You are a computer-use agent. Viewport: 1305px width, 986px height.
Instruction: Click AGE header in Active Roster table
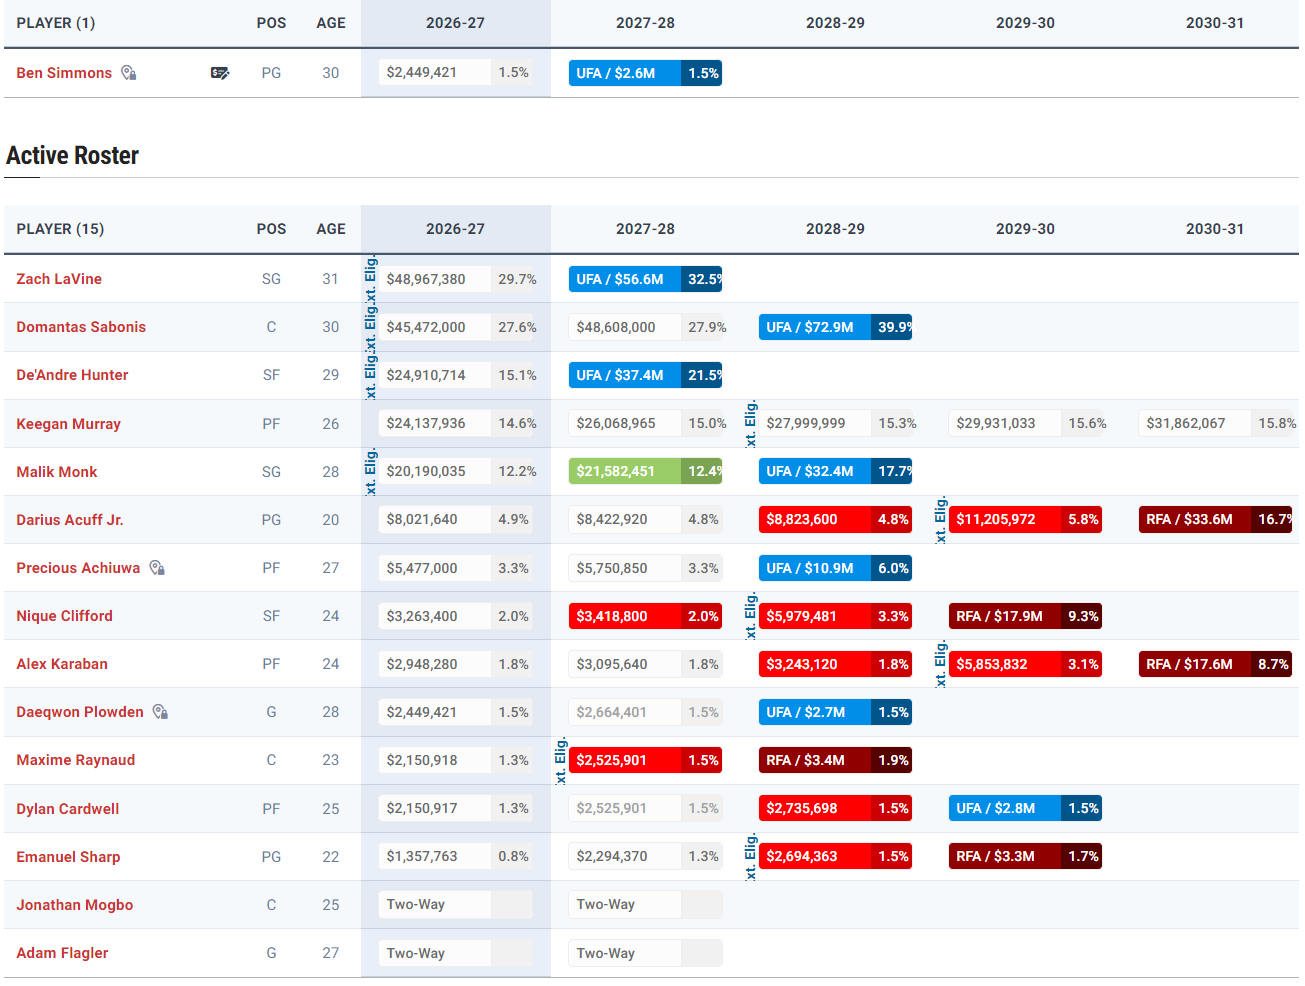click(x=331, y=229)
